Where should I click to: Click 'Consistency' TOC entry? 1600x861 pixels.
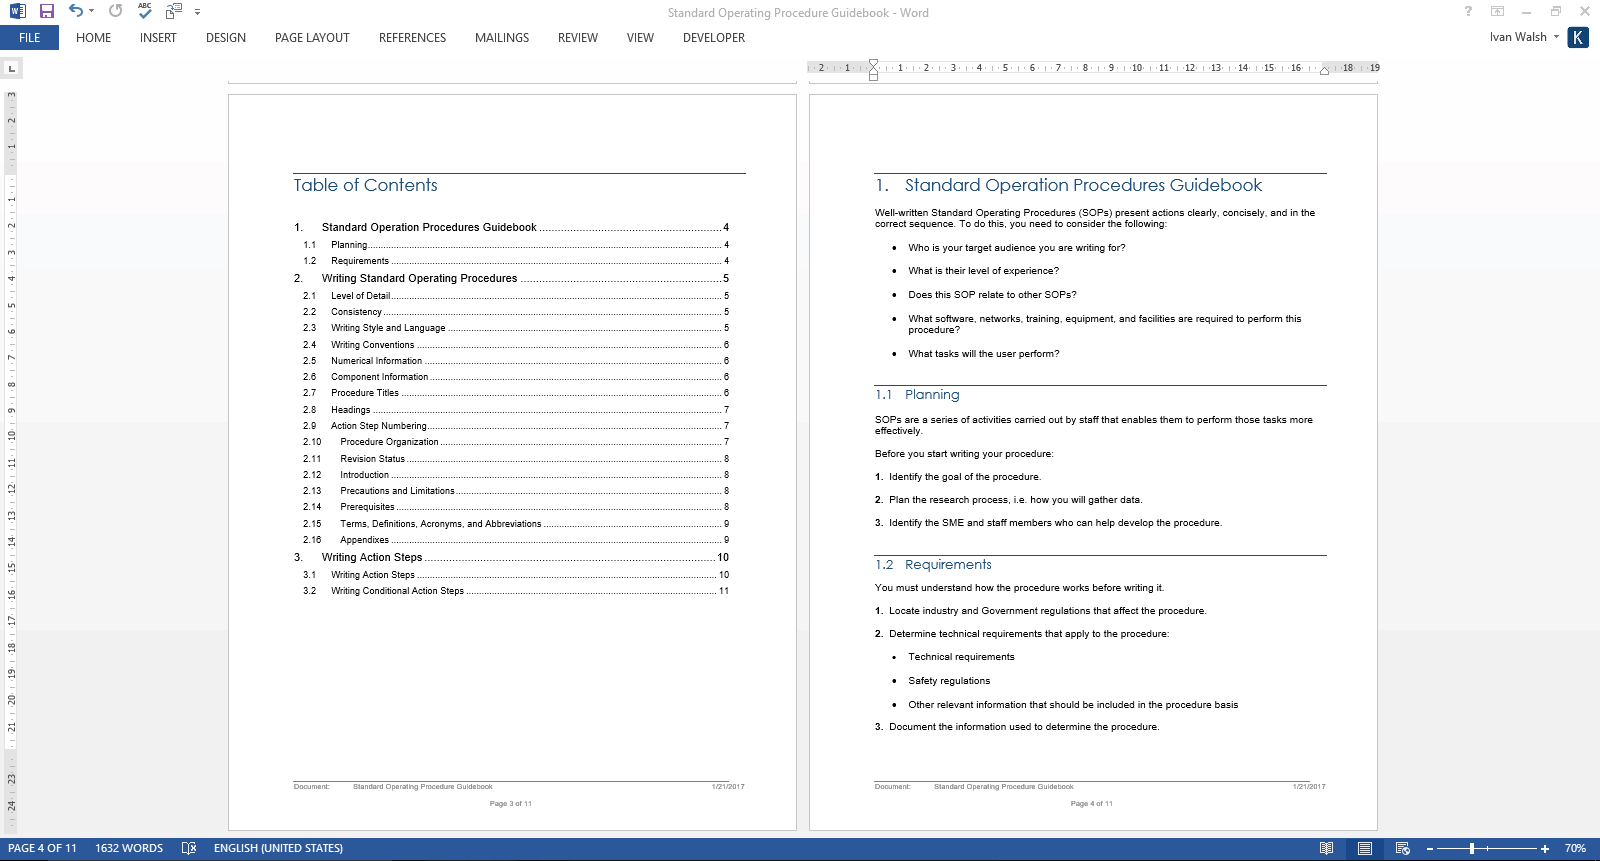(x=356, y=312)
